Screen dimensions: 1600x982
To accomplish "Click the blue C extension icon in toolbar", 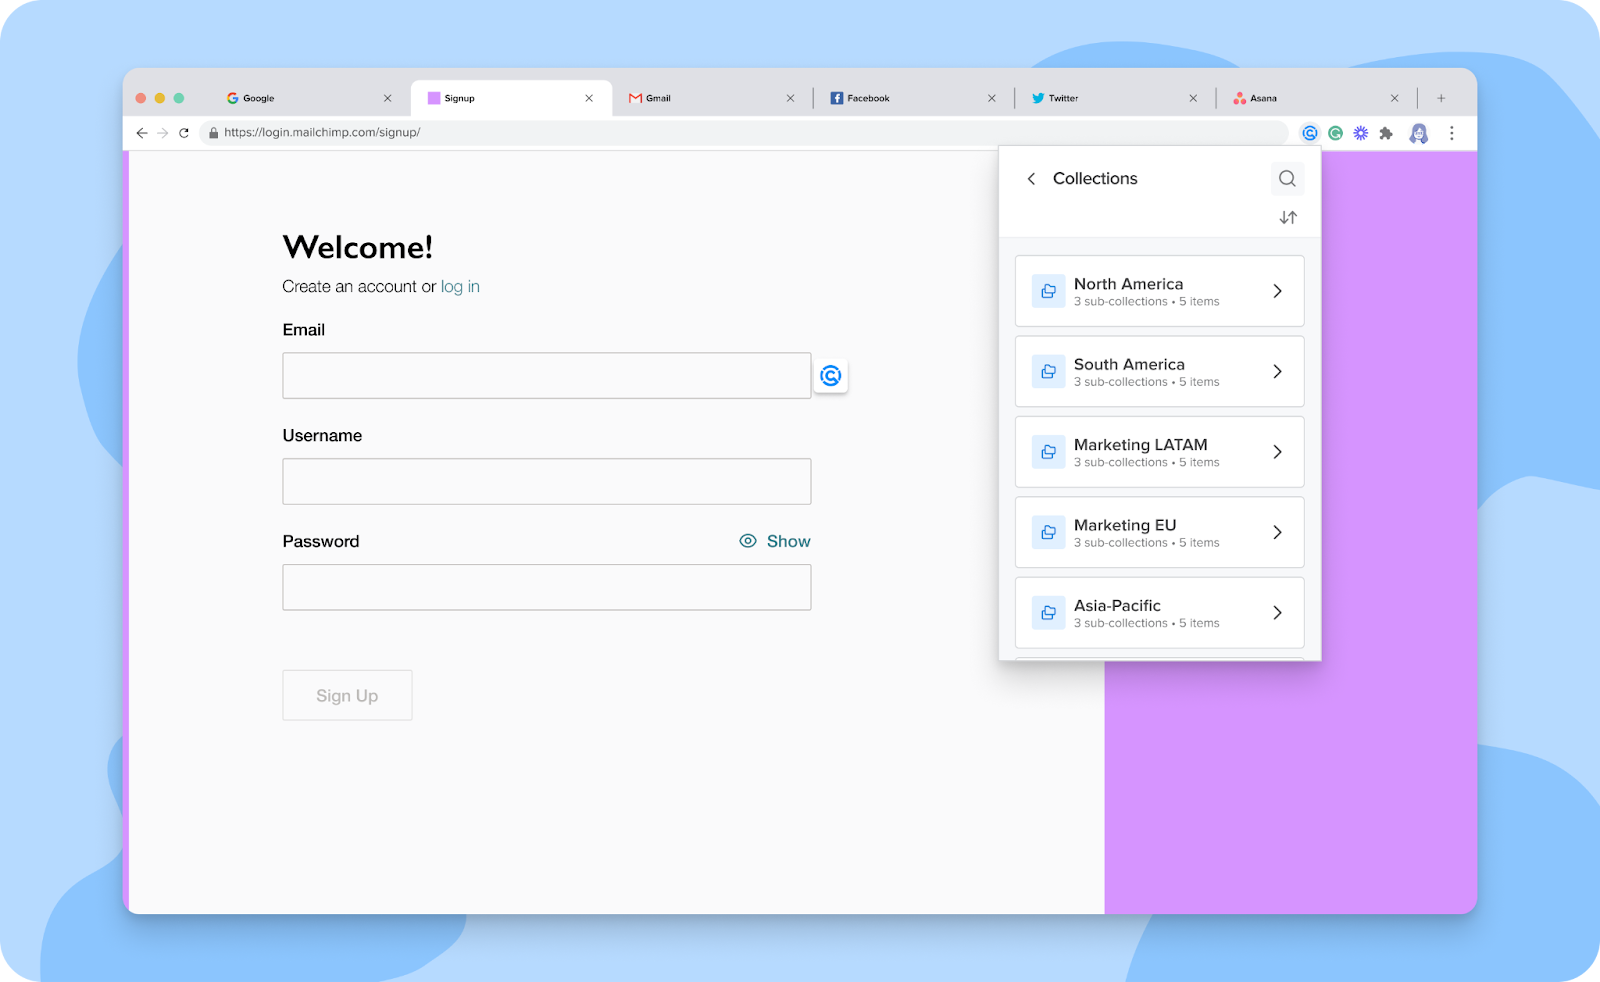I will coord(1310,133).
